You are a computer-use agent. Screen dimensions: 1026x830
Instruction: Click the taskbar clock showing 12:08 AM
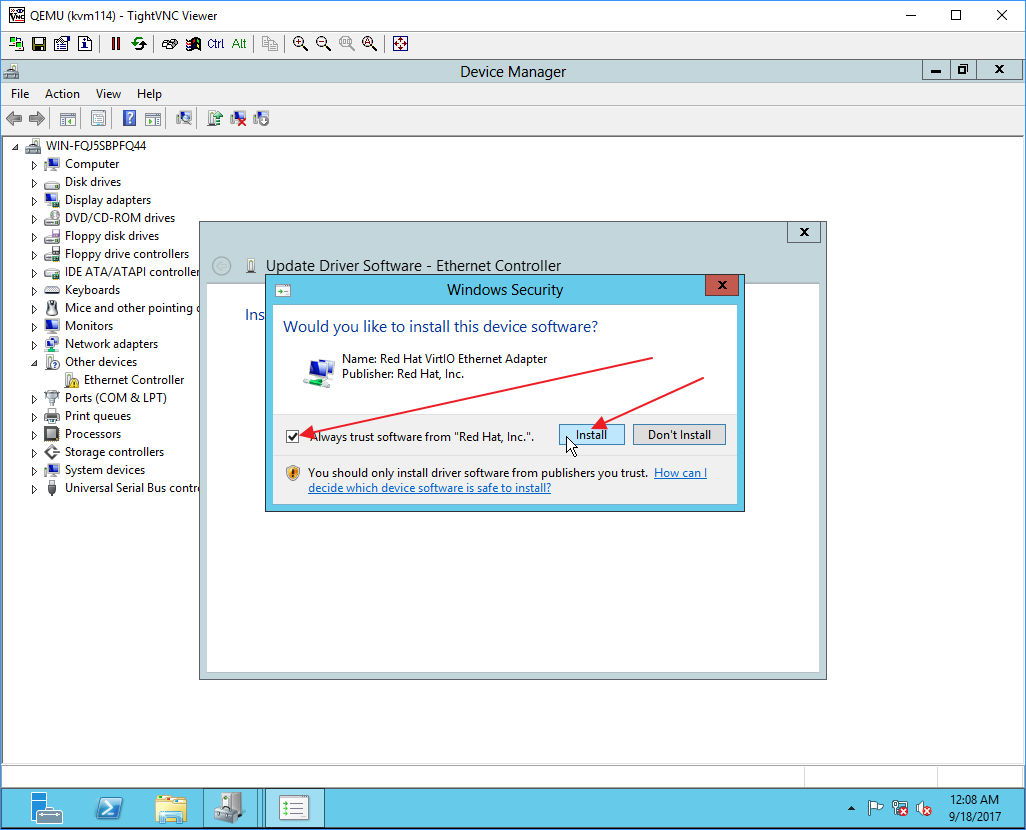point(974,808)
